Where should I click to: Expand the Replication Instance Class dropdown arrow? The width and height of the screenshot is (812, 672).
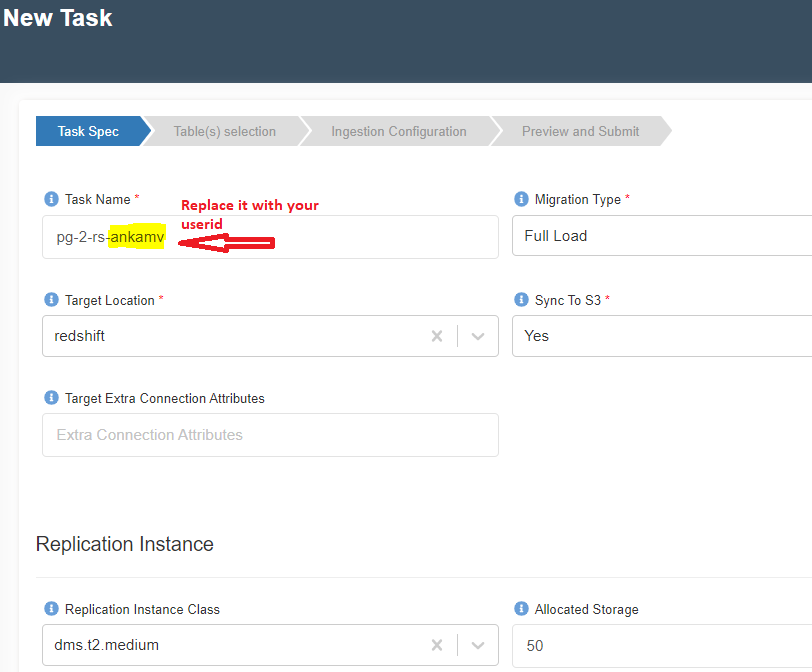point(478,645)
